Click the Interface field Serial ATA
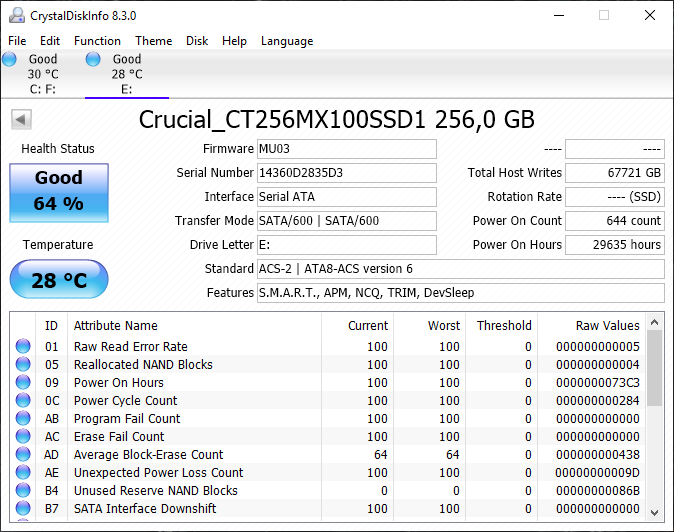 347,197
